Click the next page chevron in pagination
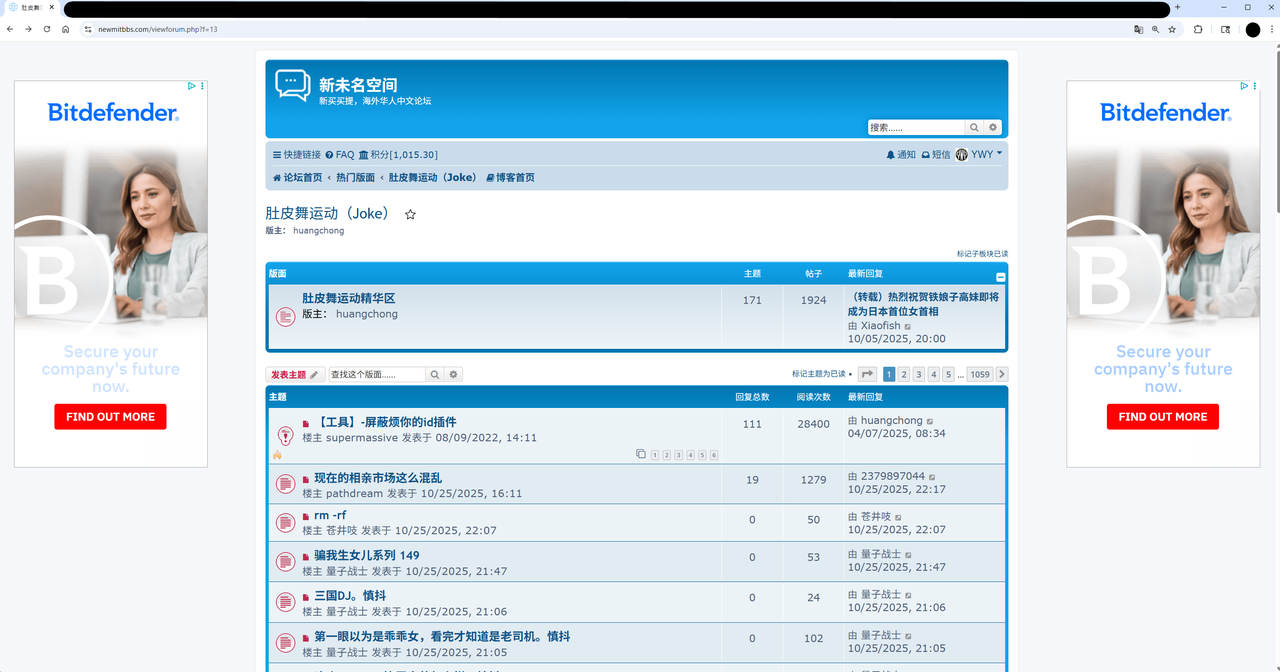1280x672 pixels. (x=1002, y=374)
